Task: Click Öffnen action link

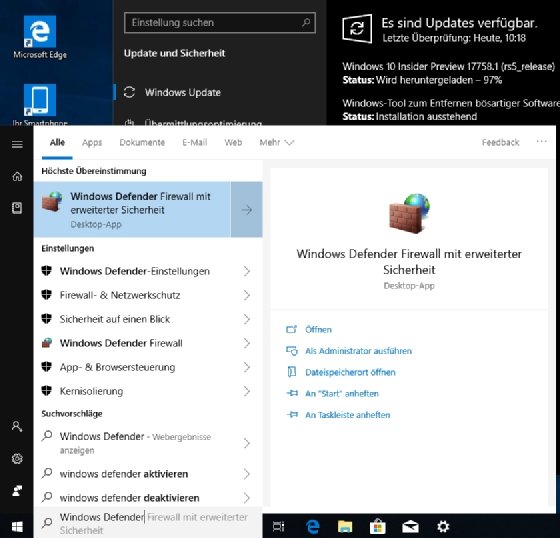Action: (318, 329)
